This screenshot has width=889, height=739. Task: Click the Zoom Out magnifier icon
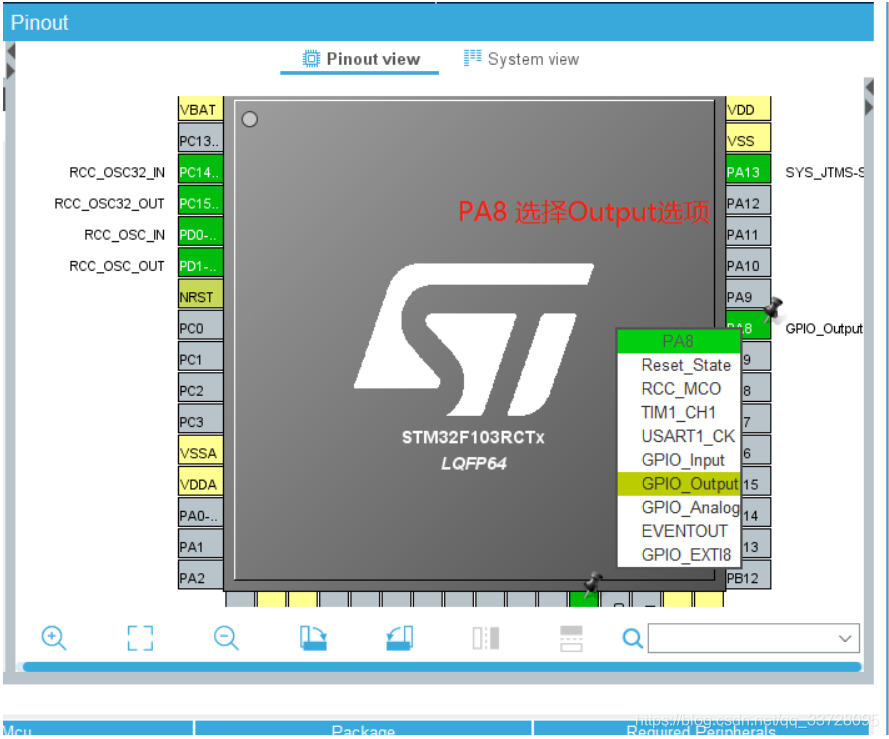(x=225, y=638)
